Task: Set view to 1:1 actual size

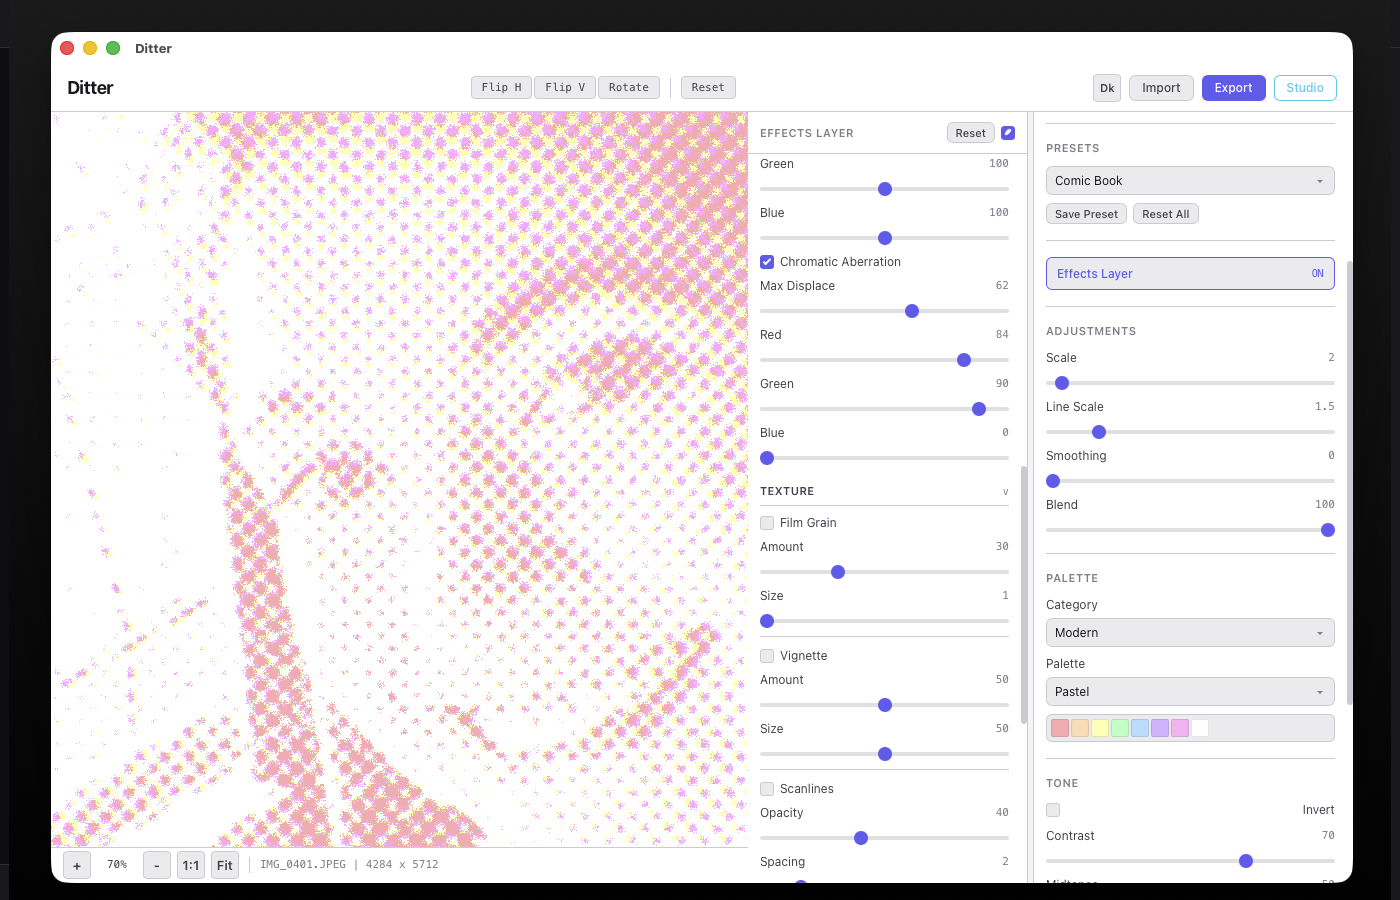Action: (x=190, y=864)
